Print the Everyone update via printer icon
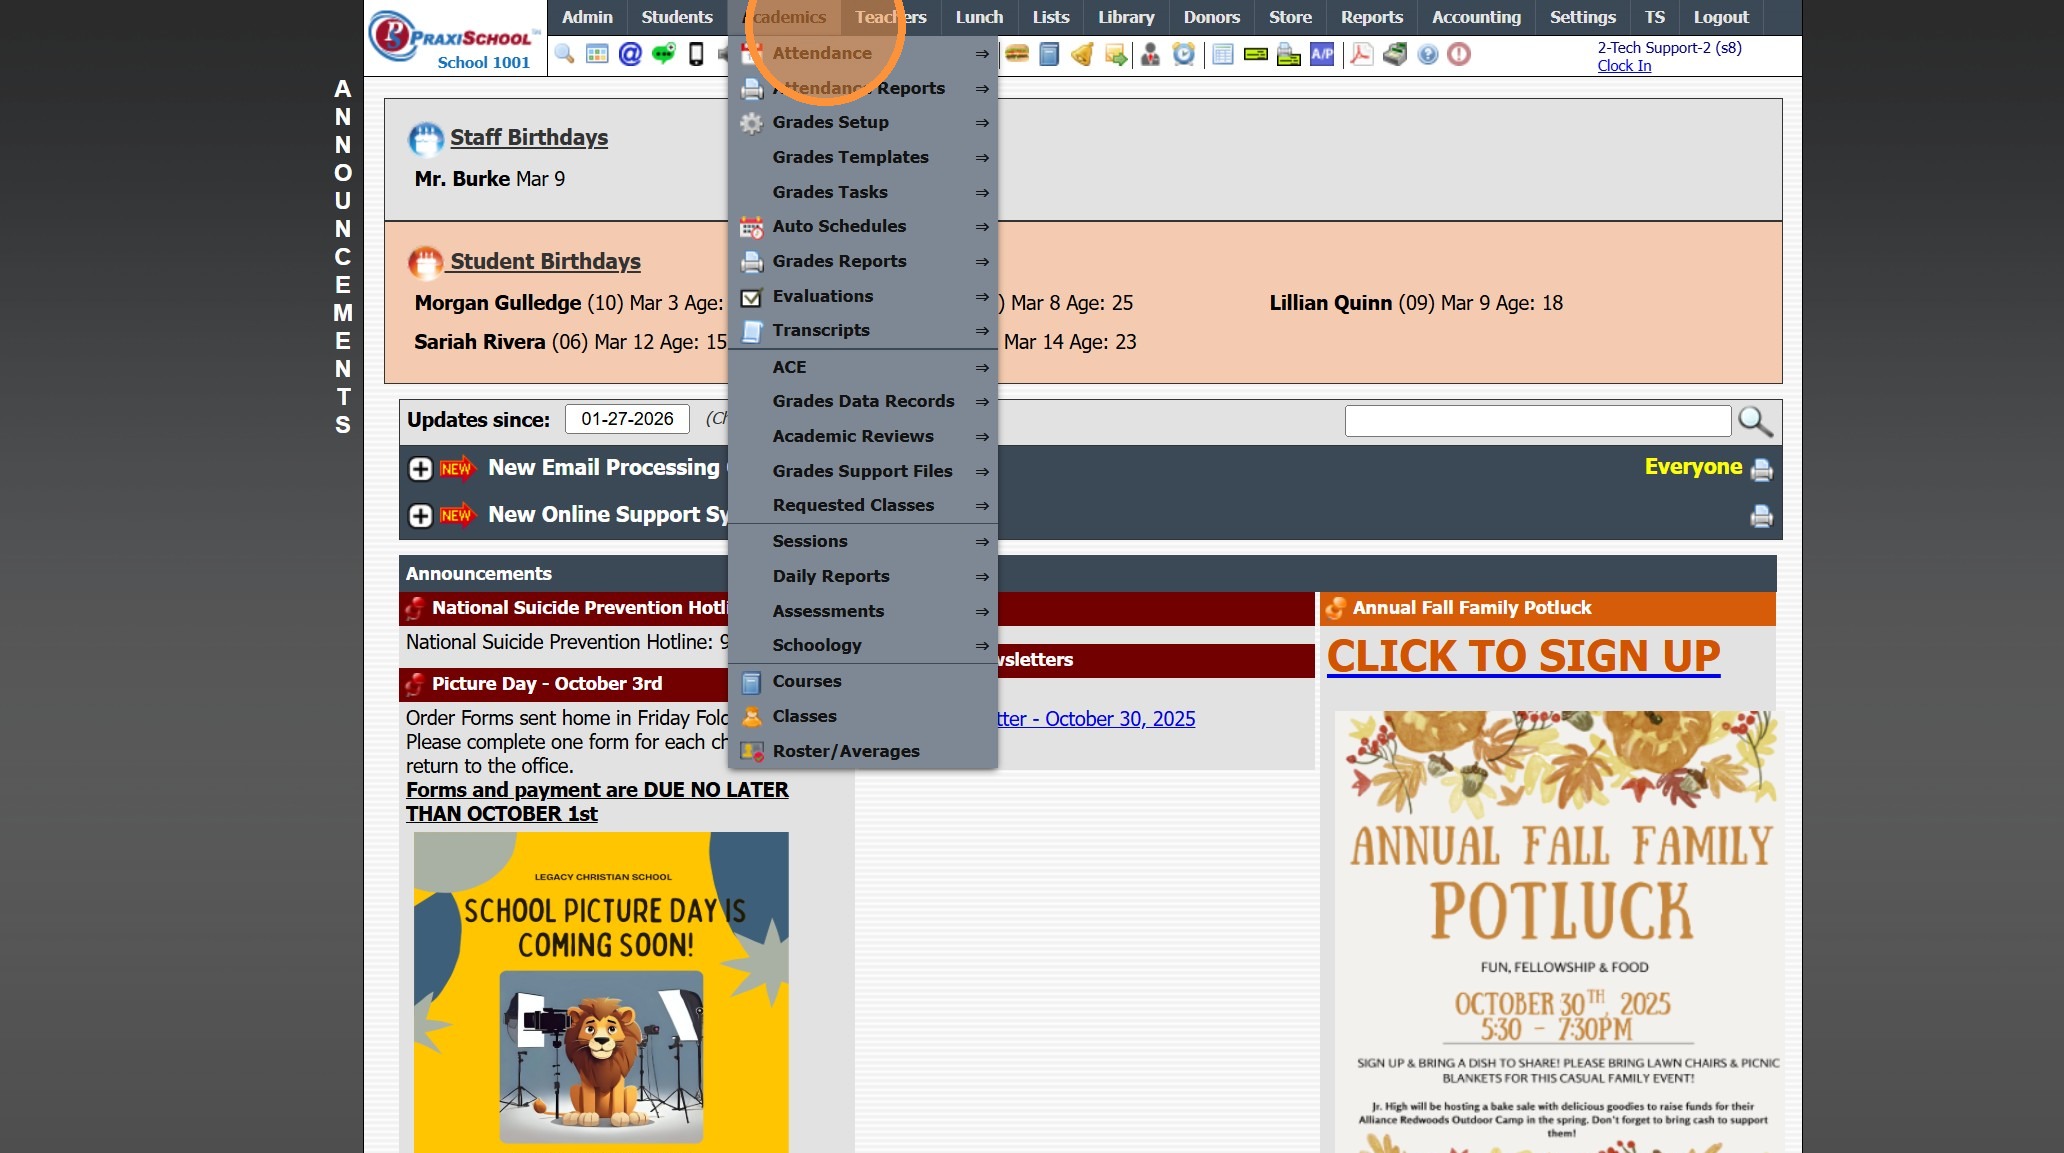 [1761, 470]
